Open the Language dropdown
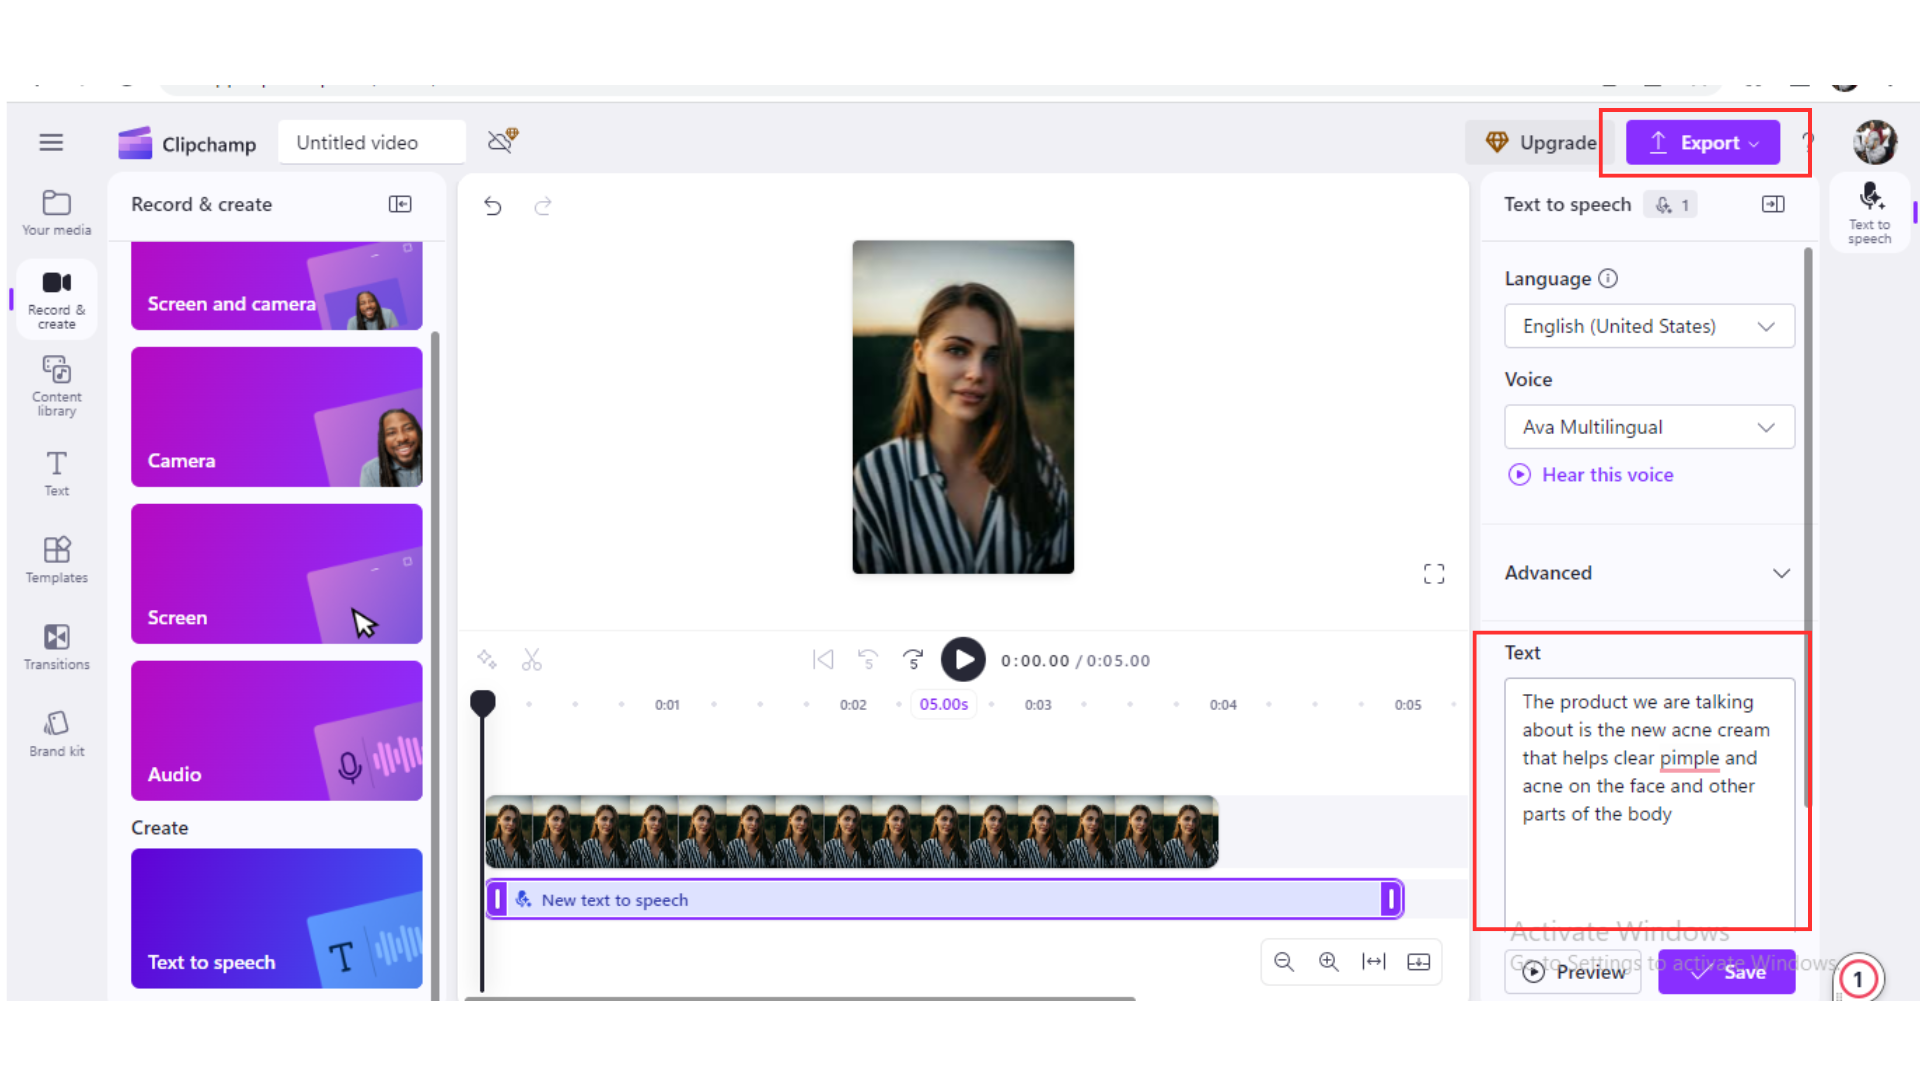1920x1080 pixels. click(x=1649, y=326)
